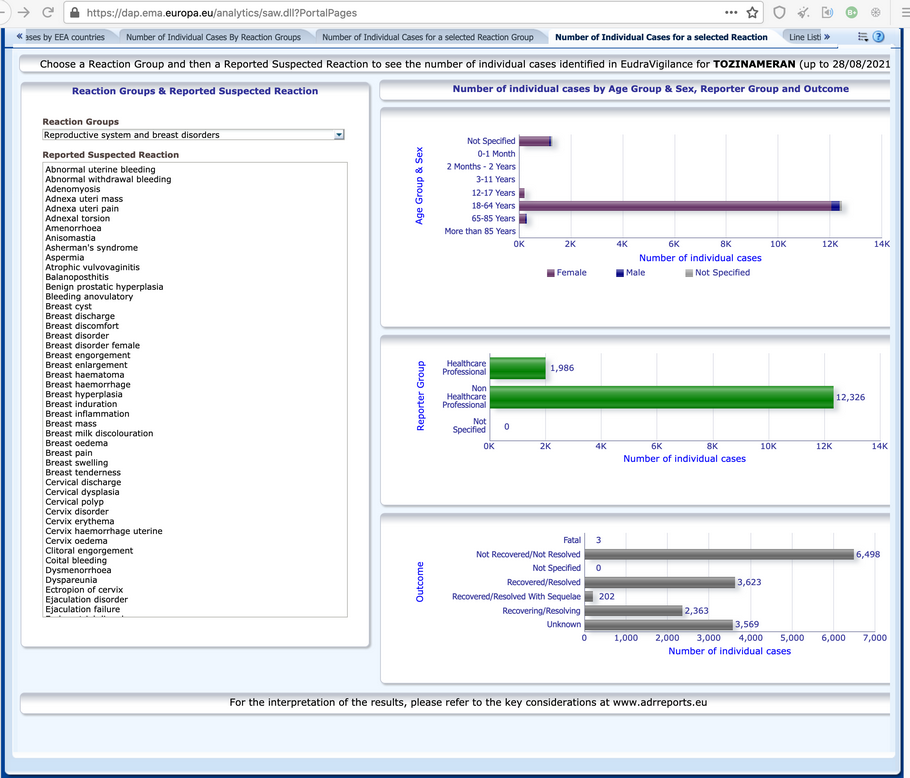This screenshot has height=778, width=910.
Task: Click the browser address bar URL
Action: [x=222, y=13]
